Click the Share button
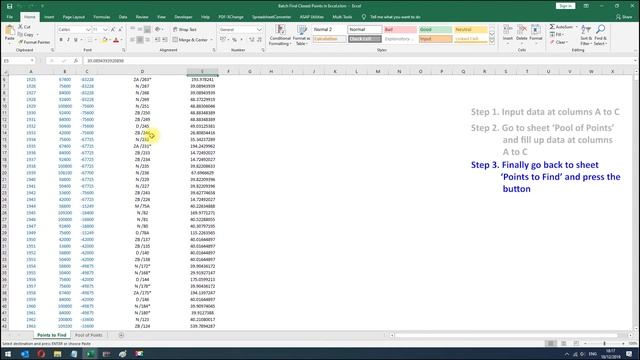 pyautogui.click(x=624, y=17)
